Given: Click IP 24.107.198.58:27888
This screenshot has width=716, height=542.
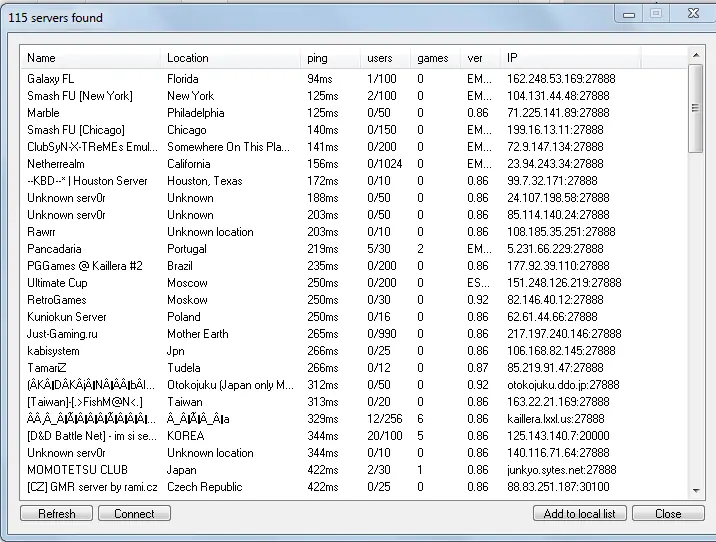Looking at the screenshot, I should point(558,198).
